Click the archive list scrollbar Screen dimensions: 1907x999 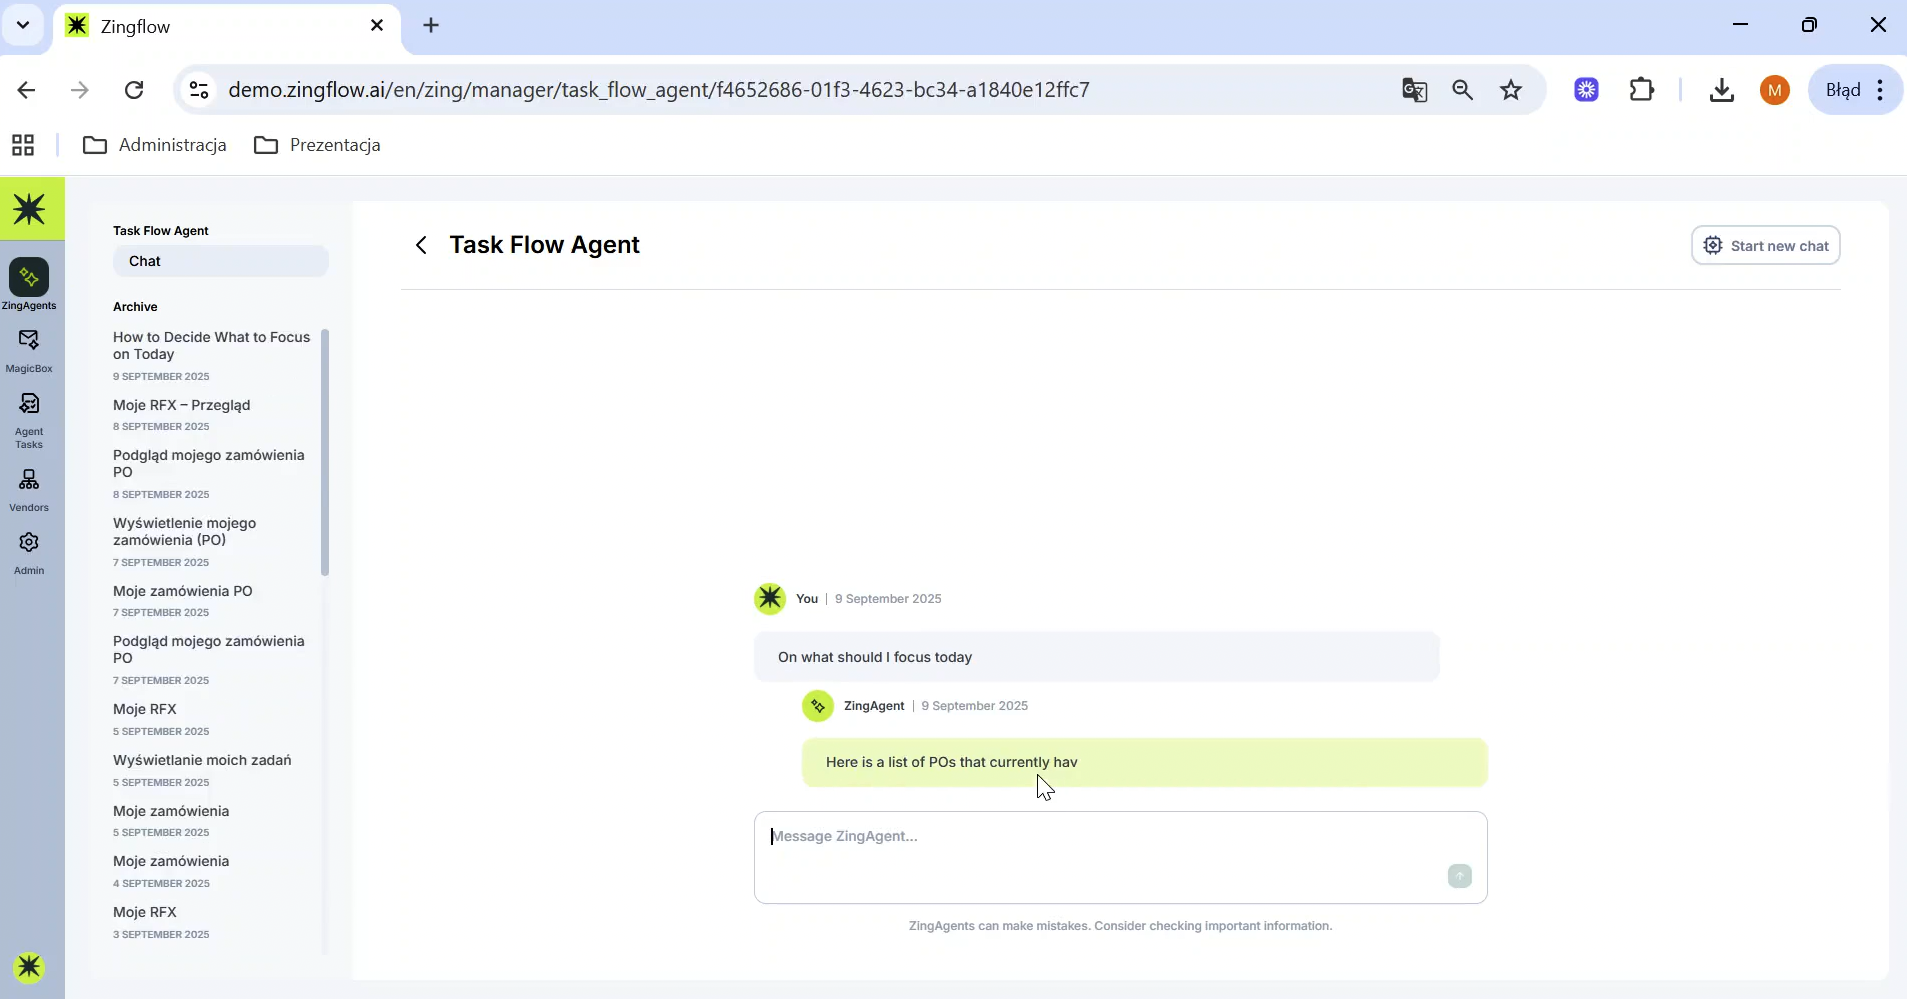(x=324, y=452)
